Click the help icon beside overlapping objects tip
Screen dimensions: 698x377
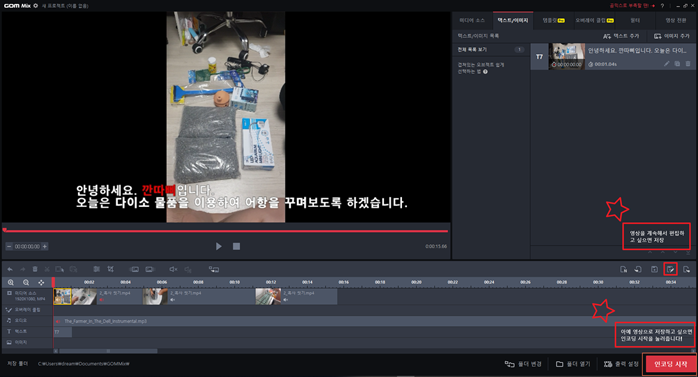click(x=485, y=72)
